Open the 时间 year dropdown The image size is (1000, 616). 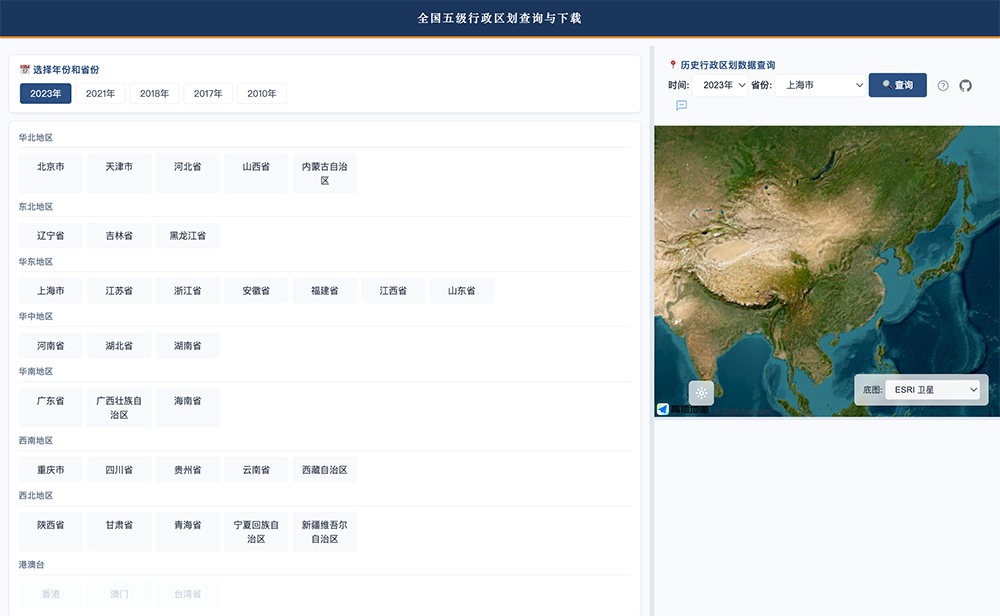[x=720, y=85]
